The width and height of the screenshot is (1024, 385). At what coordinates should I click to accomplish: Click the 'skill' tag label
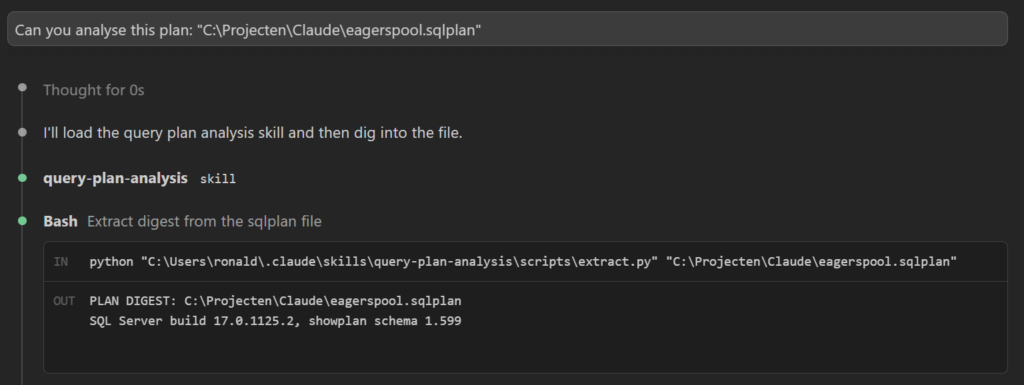click(217, 179)
